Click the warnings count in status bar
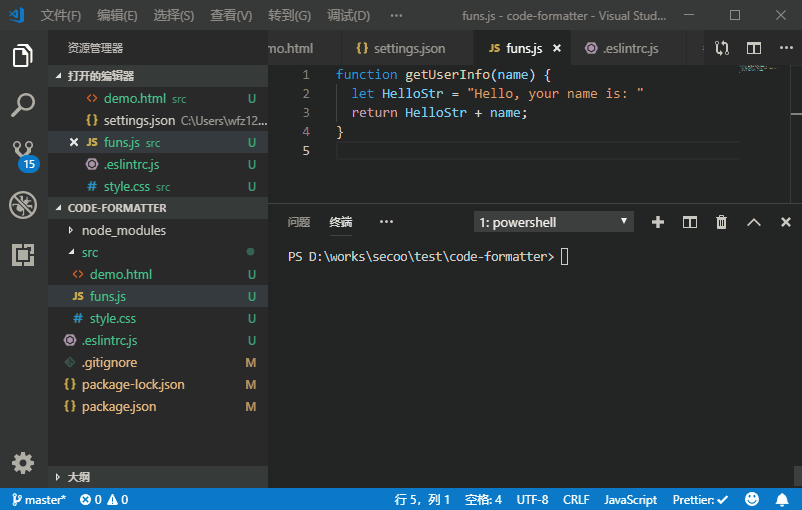 pyautogui.click(x=118, y=500)
